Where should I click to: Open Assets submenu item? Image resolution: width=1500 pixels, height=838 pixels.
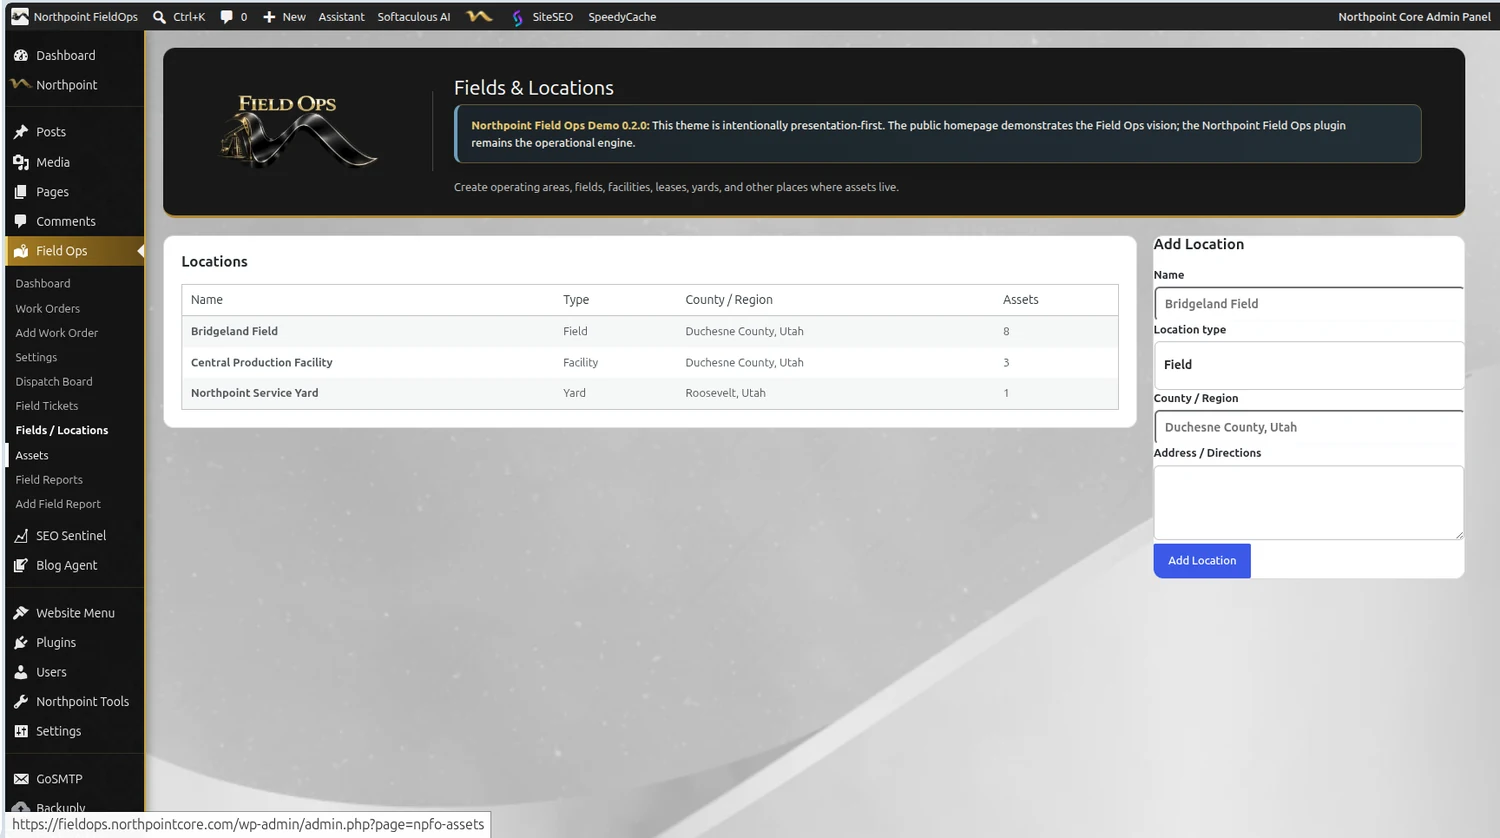tap(32, 455)
